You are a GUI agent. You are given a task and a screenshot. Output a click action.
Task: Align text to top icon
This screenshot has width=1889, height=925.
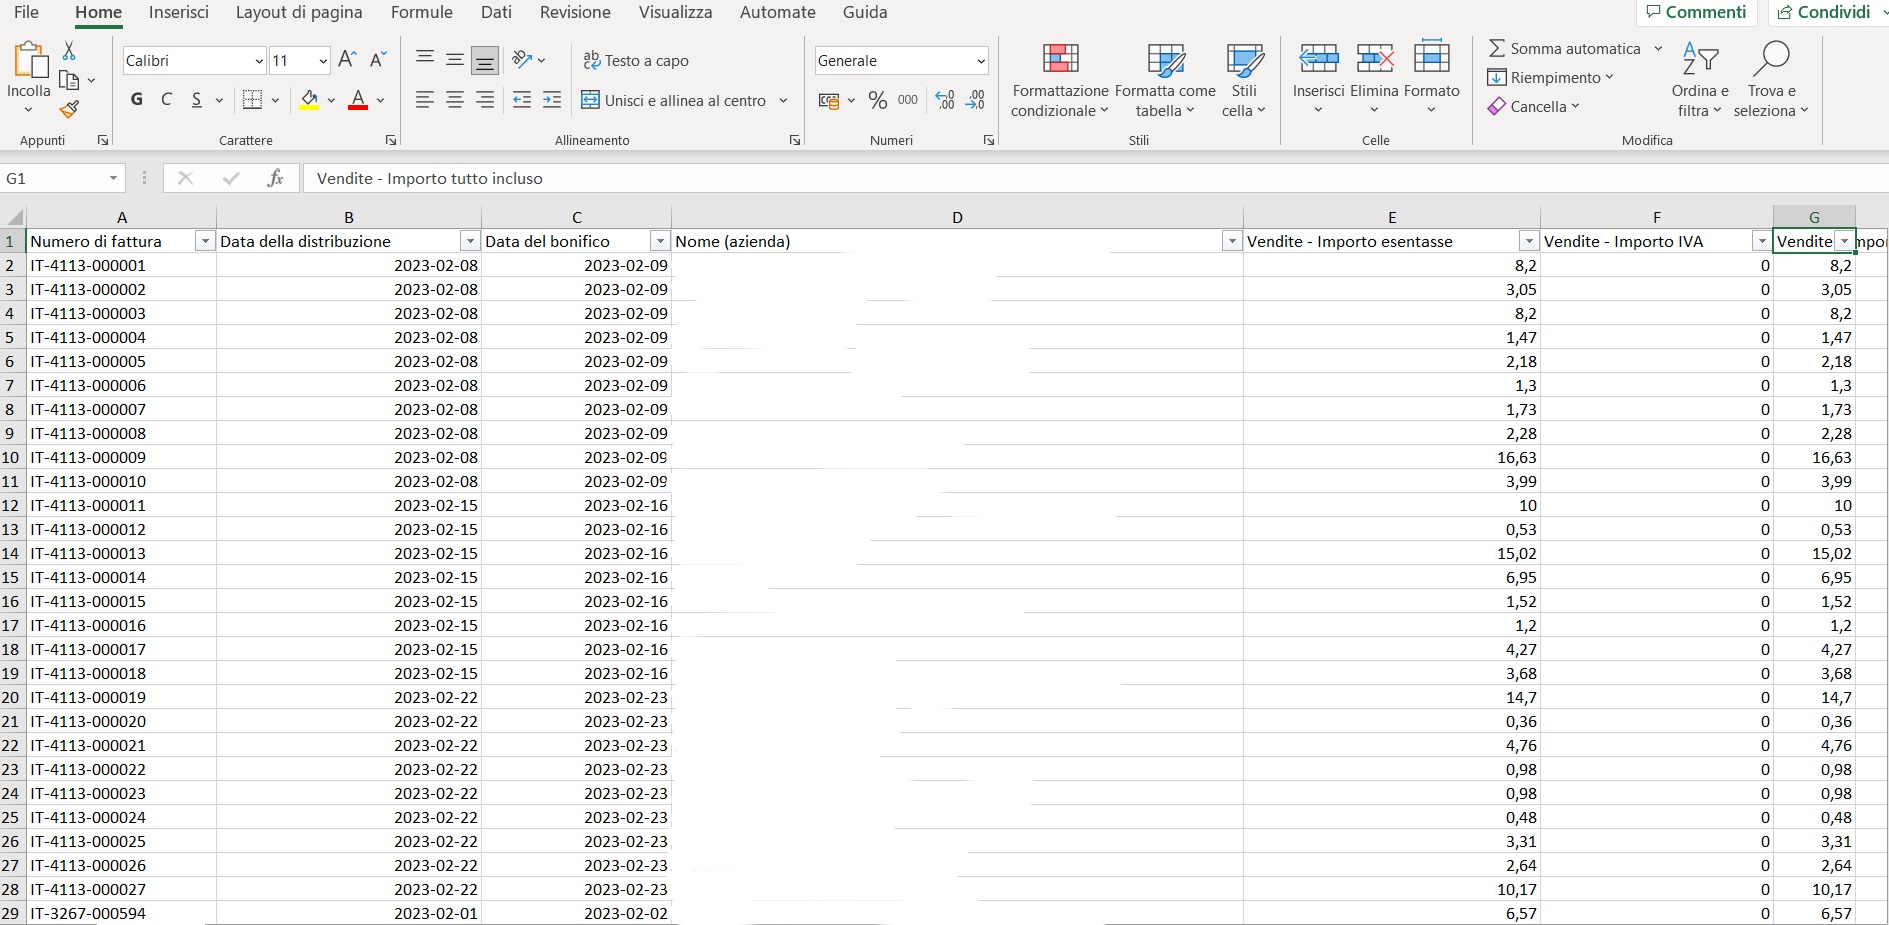[x=425, y=60]
